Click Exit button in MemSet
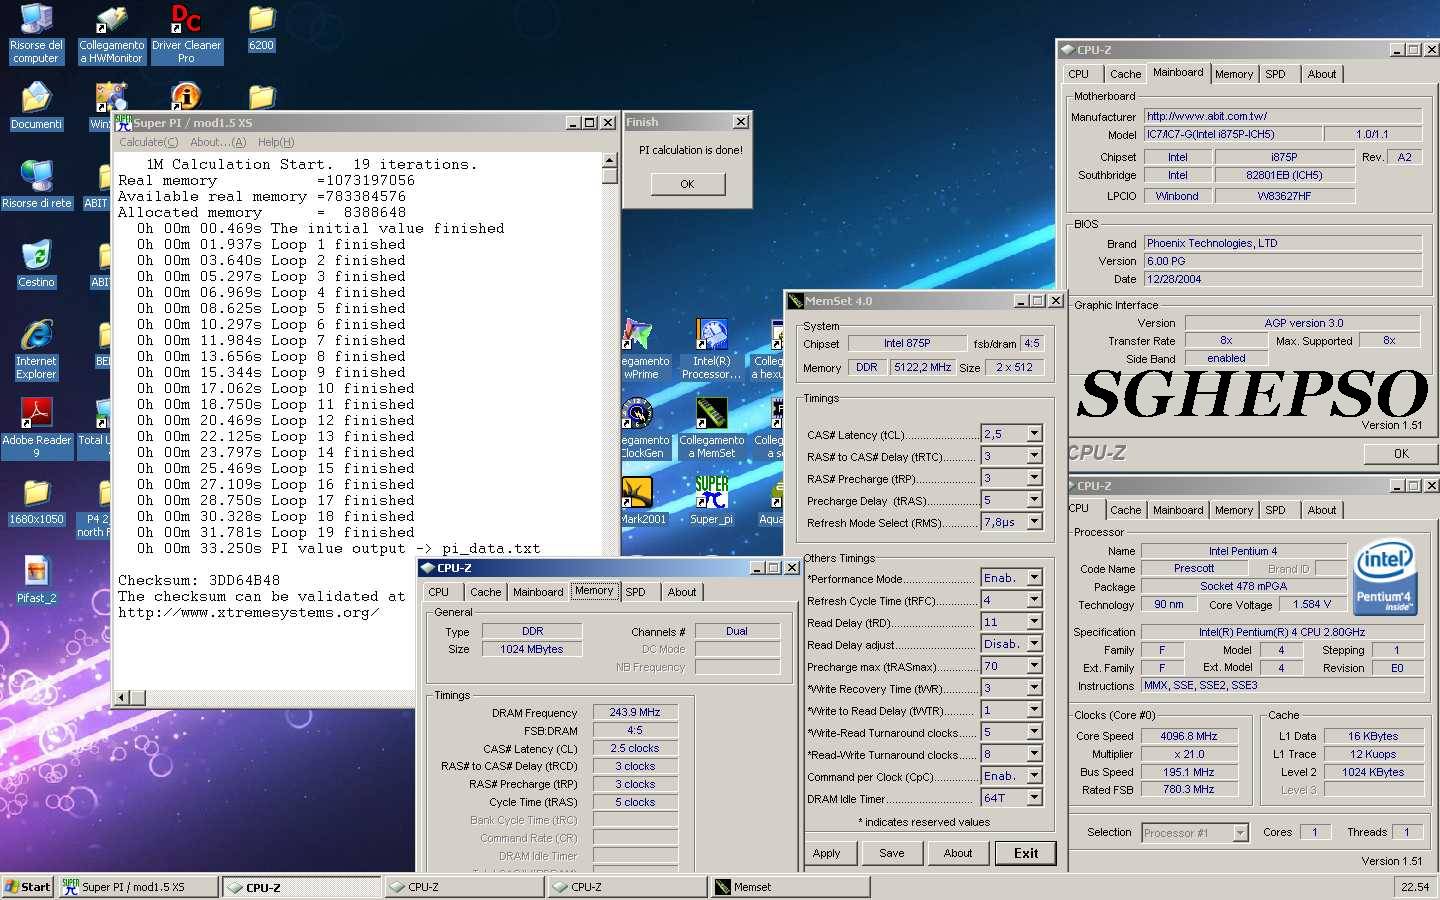The width and height of the screenshot is (1440, 900). (x=1026, y=853)
